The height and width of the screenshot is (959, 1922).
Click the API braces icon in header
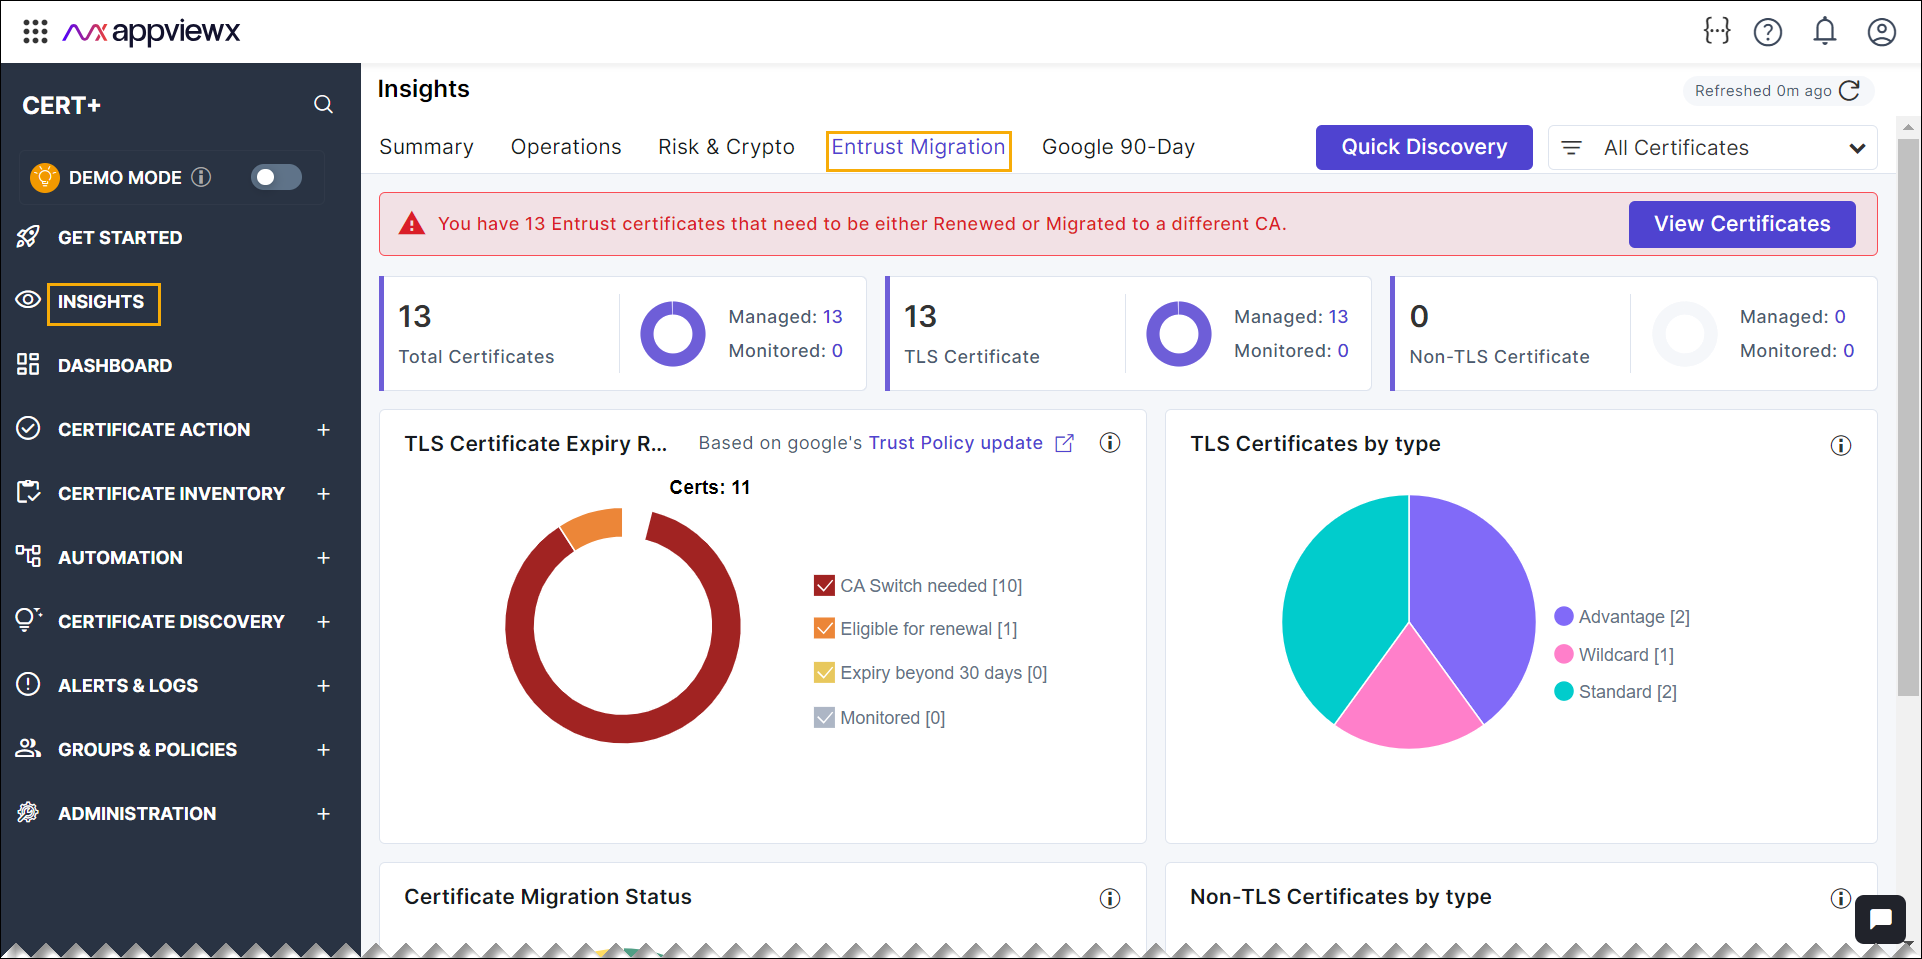[1717, 32]
